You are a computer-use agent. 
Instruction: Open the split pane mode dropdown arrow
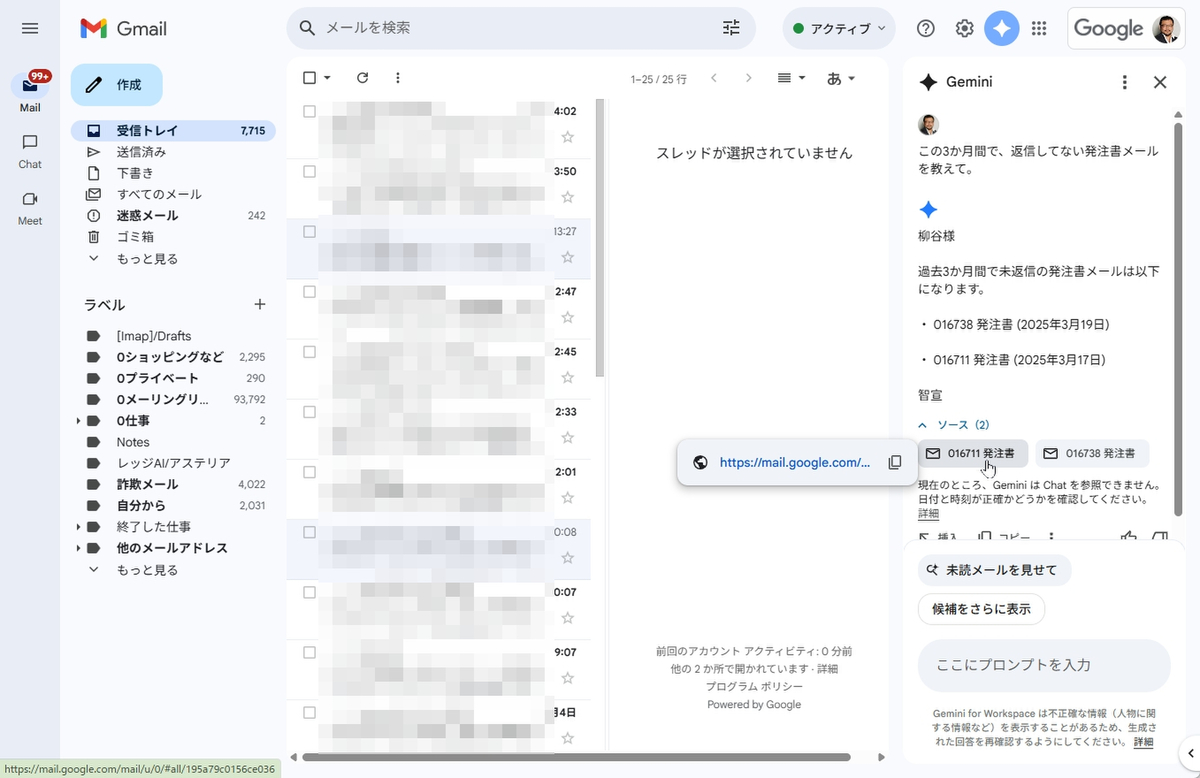click(x=802, y=78)
